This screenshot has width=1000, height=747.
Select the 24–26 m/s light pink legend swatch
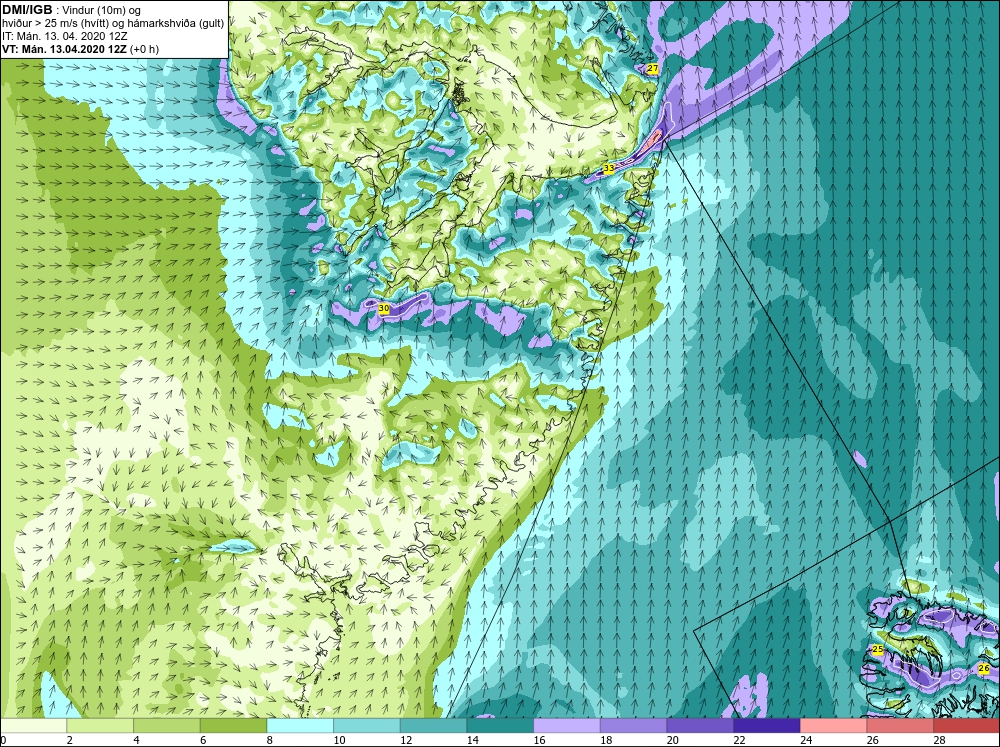pos(833,726)
